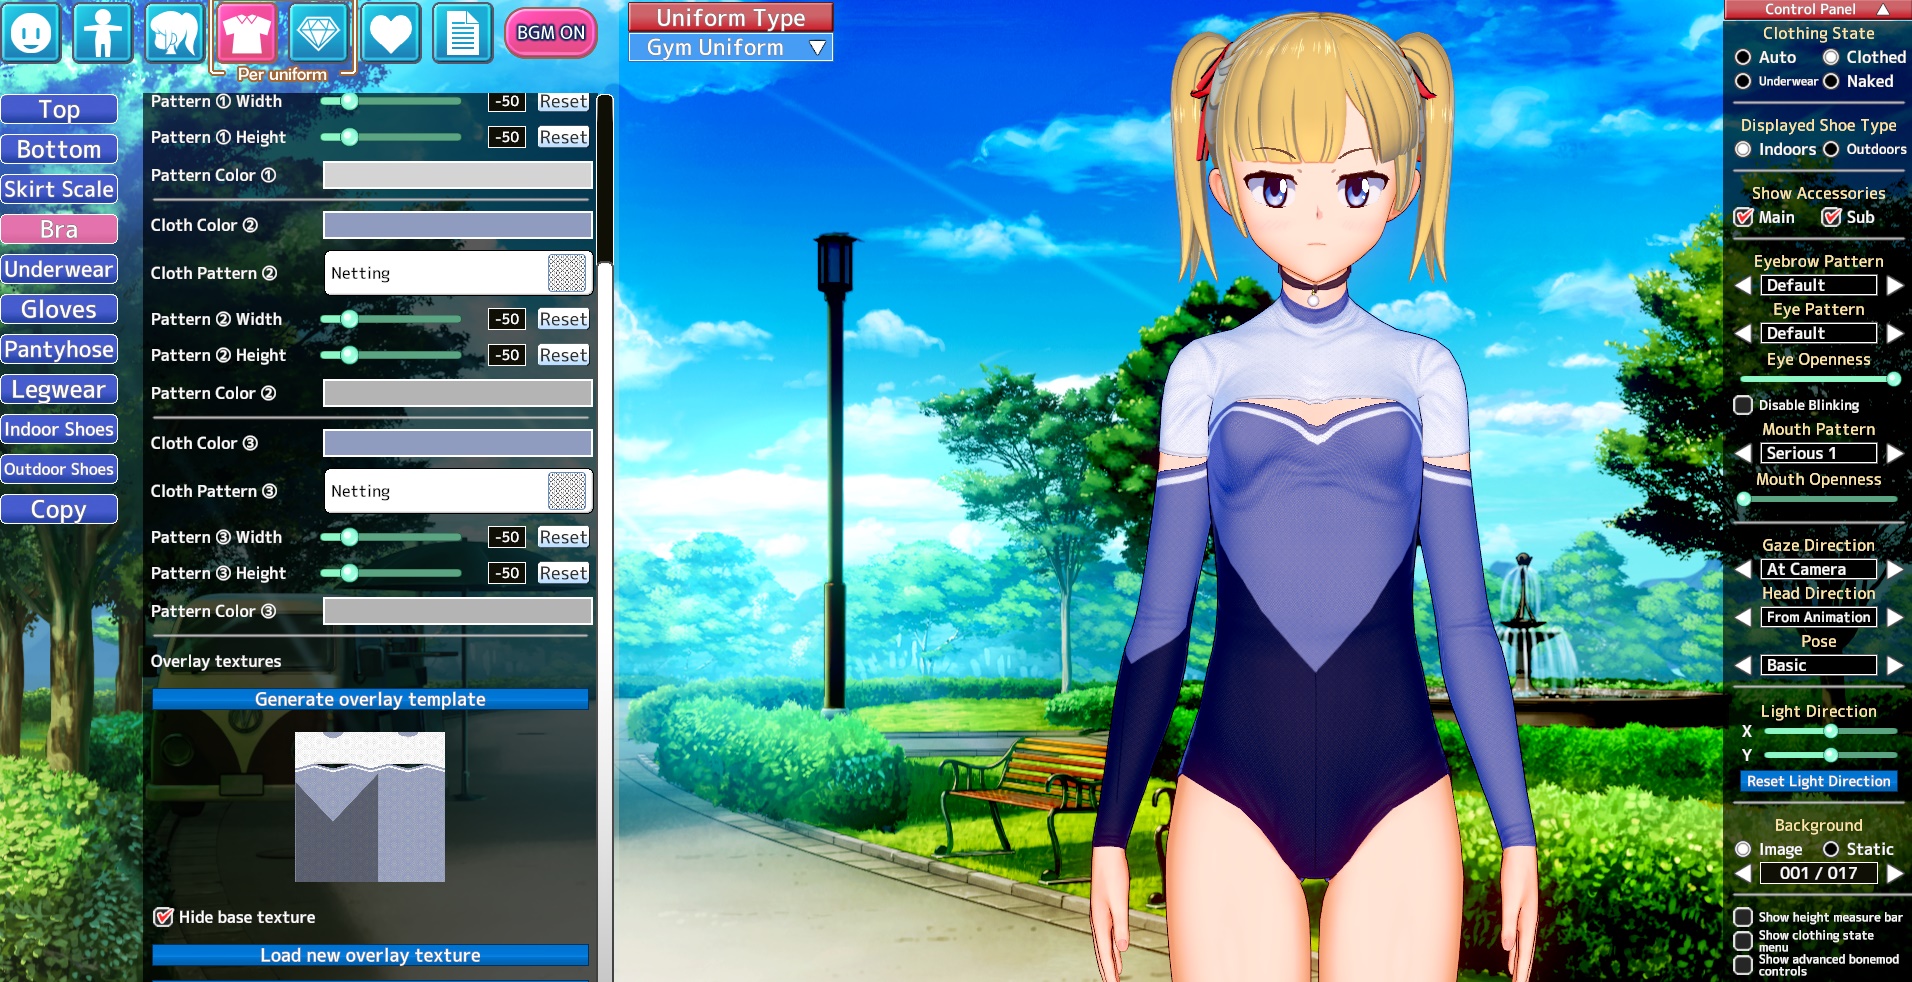
Task: Open the heart personality category icon
Action: (x=390, y=33)
